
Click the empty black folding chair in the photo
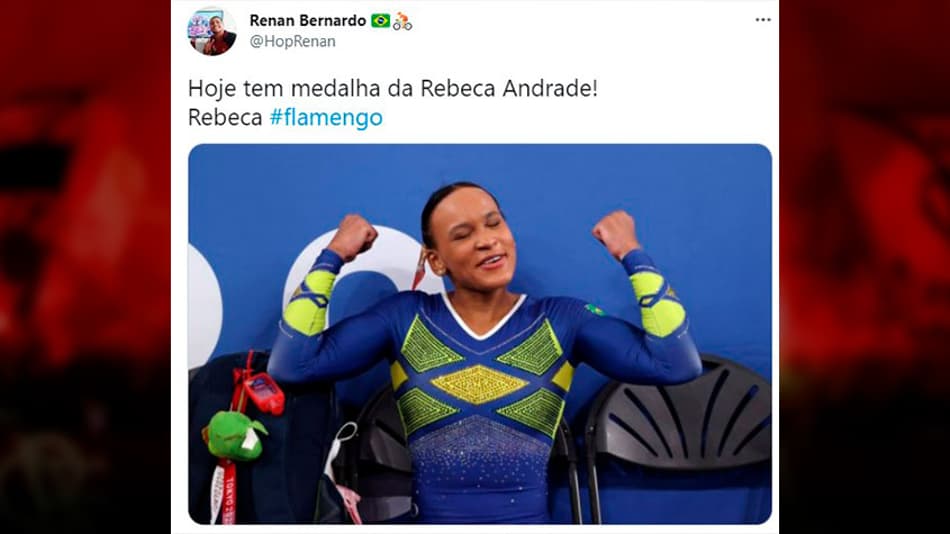click(x=679, y=424)
